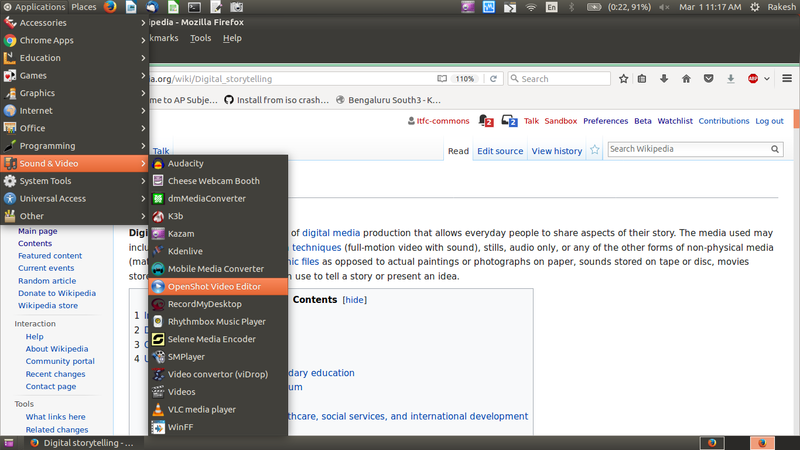Open Universal Access category
The image size is (800, 450).
pos(74,198)
